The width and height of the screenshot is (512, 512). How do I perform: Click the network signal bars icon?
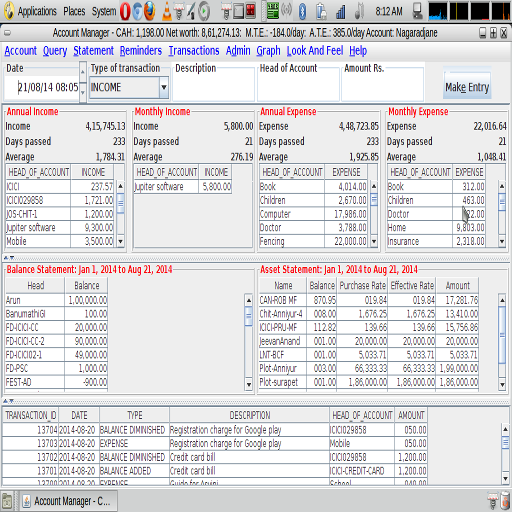pos(341,12)
